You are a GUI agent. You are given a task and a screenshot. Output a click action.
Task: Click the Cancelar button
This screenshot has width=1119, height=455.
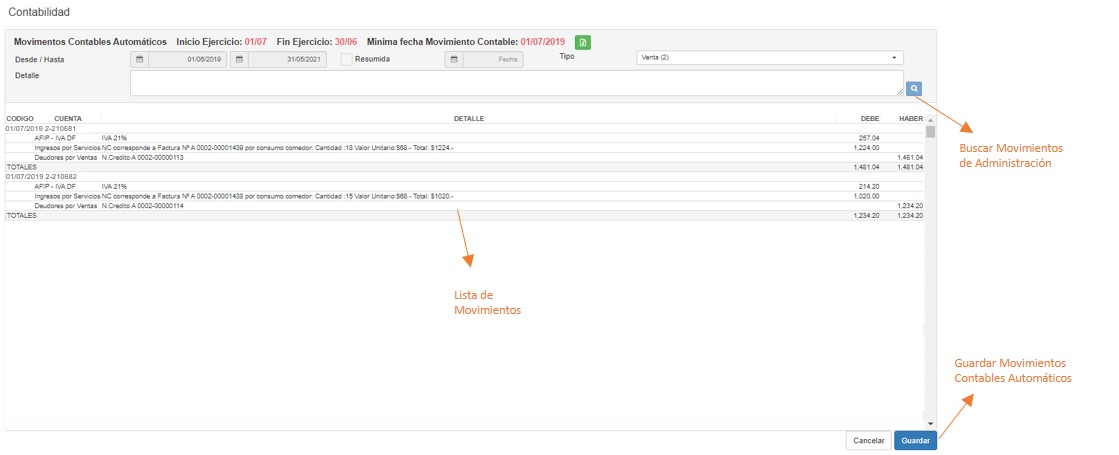(x=868, y=441)
